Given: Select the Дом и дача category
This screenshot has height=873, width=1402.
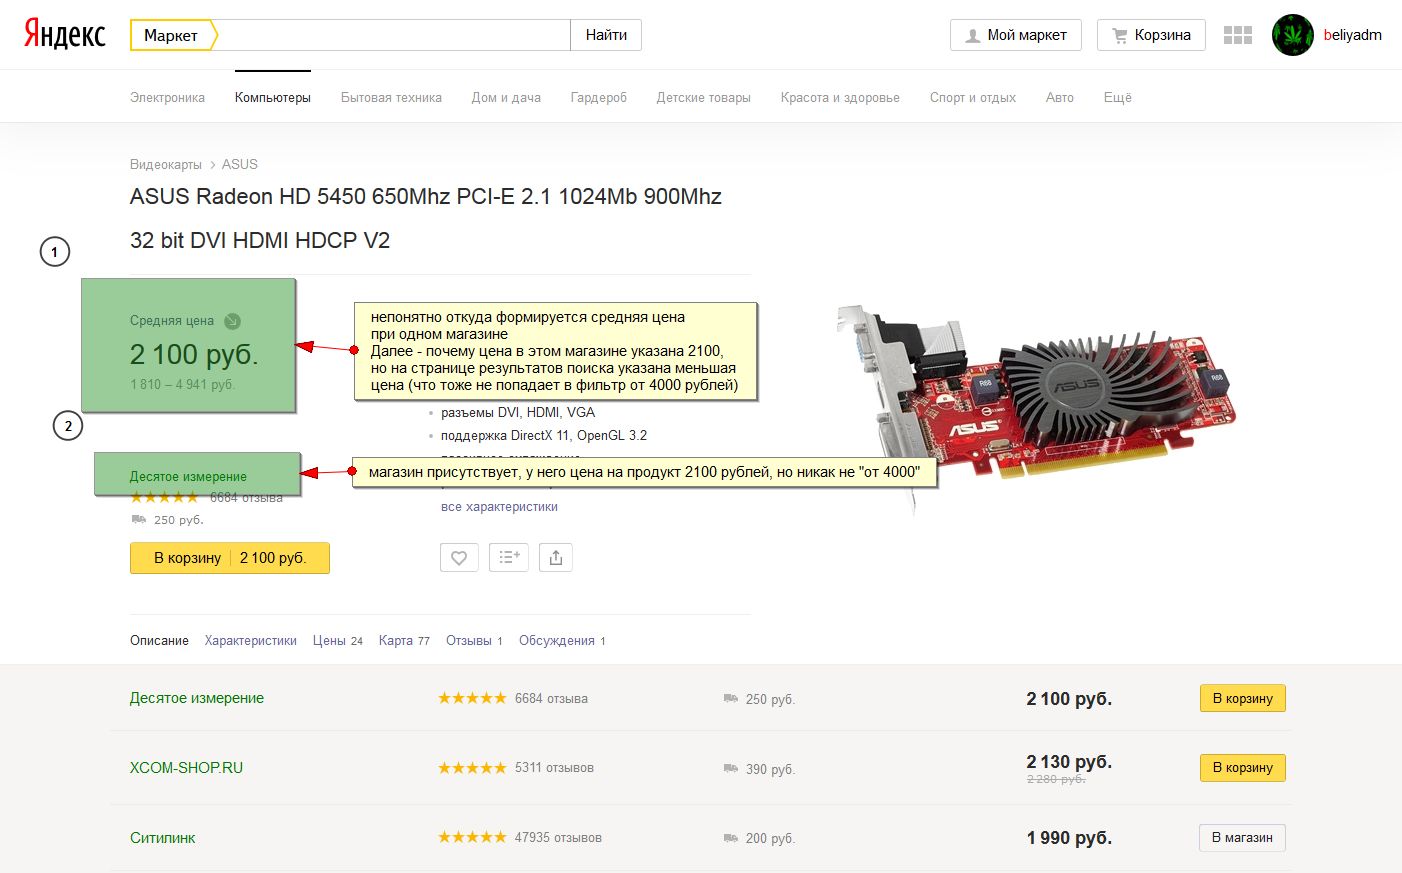Looking at the screenshot, I should 506,97.
